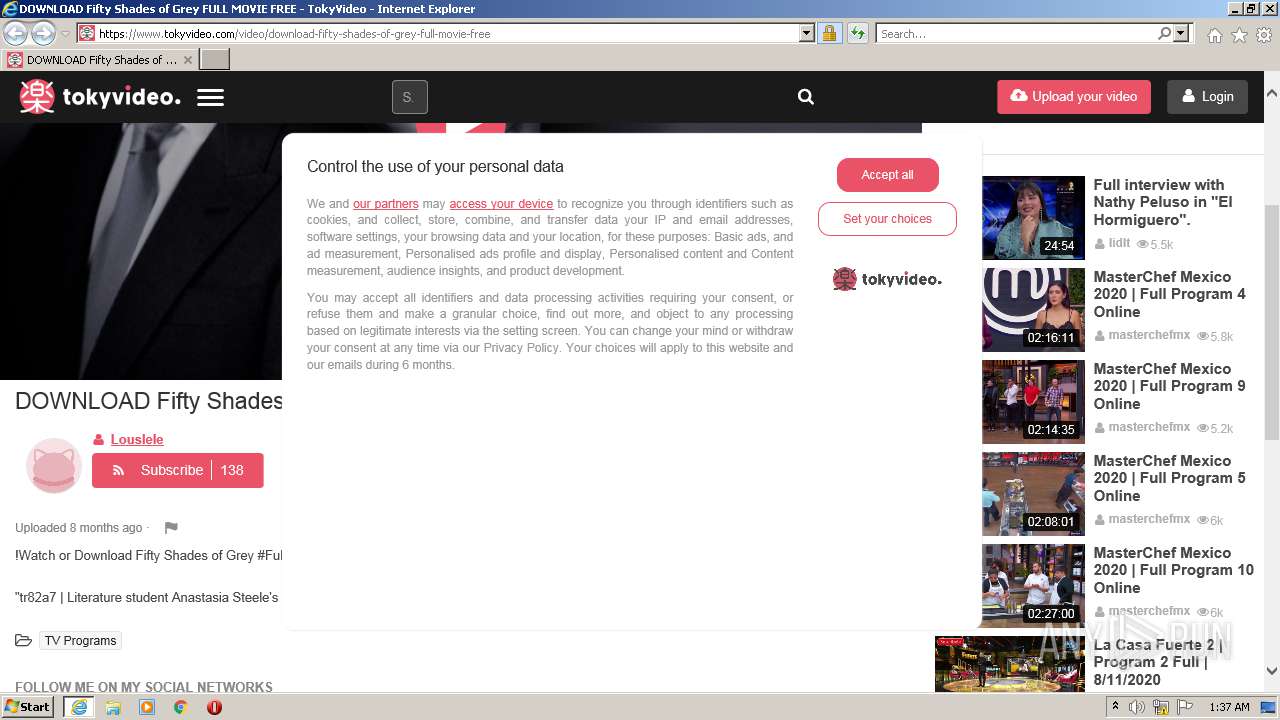Click the browser Forward button
The width and height of the screenshot is (1280, 720).
pyautogui.click(x=43, y=33)
